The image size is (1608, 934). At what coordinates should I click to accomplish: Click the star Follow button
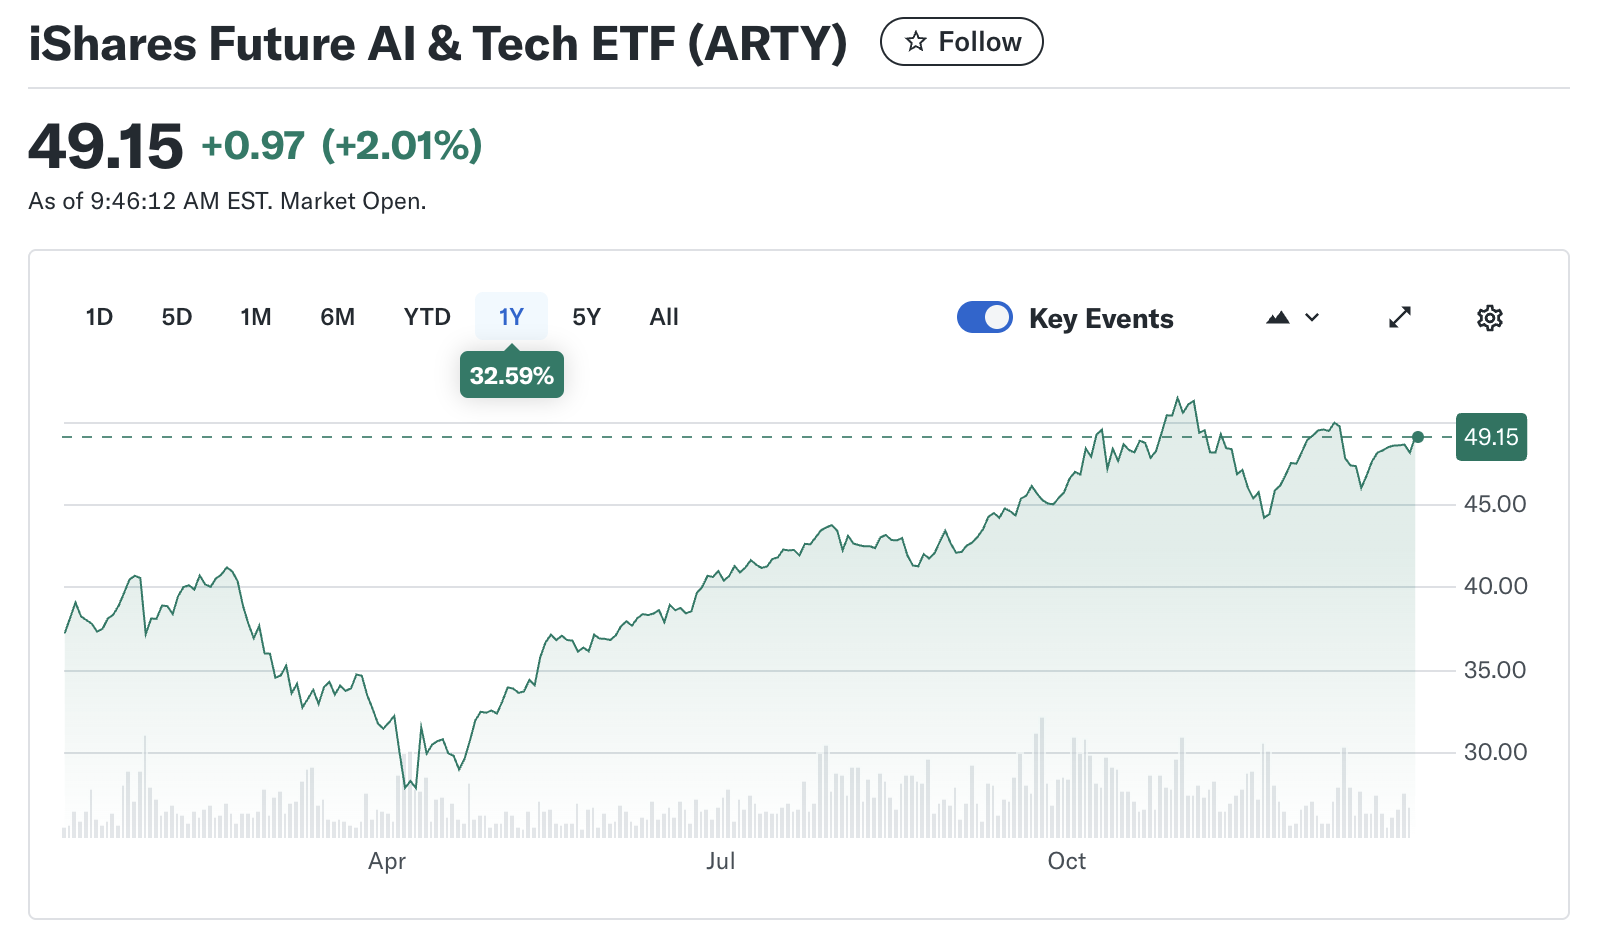(x=961, y=42)
